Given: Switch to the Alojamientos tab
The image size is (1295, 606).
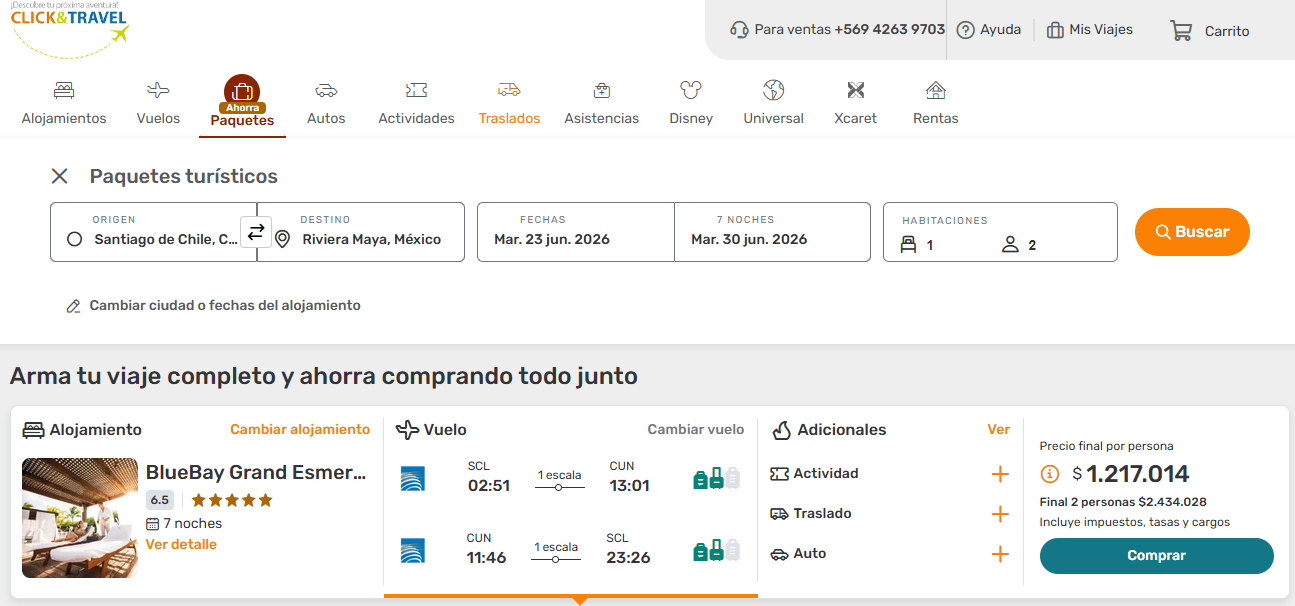Looking at the screenshot, I should click(64, 102).
